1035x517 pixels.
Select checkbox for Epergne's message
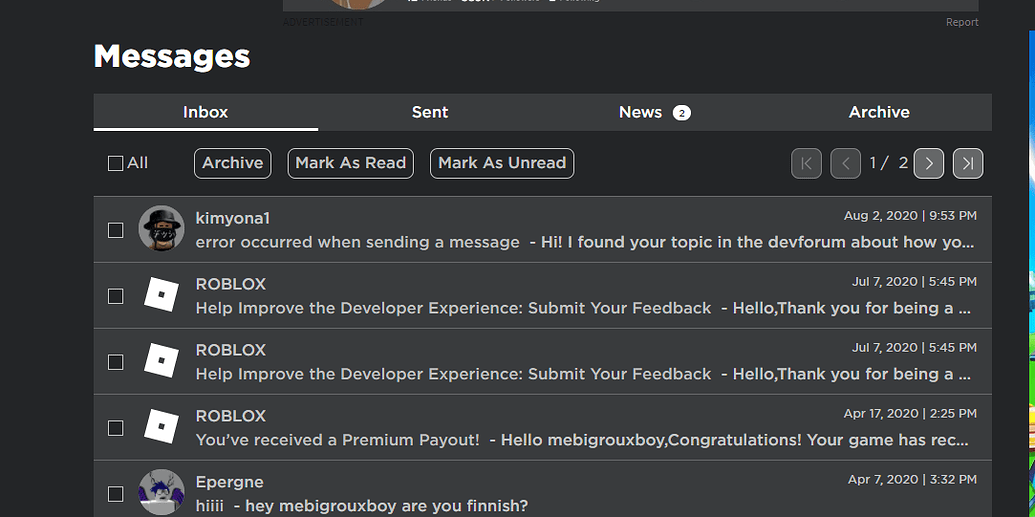116,494
